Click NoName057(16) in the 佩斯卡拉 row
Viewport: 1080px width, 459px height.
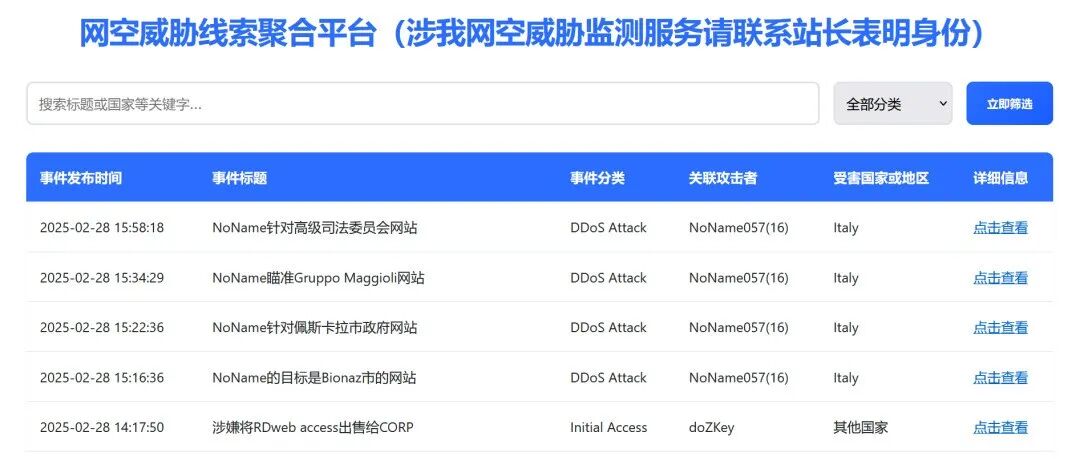coord(738,327)
